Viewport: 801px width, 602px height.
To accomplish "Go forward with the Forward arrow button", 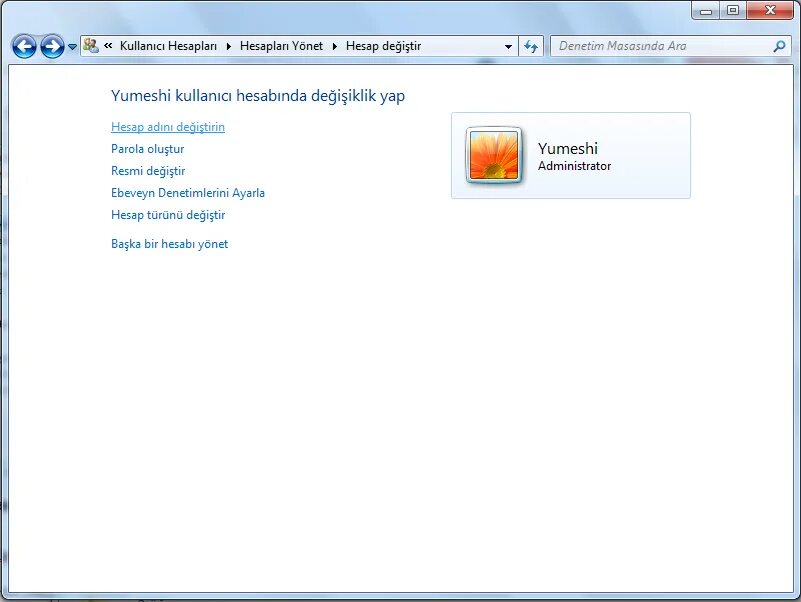I will [x=52, y=47].
